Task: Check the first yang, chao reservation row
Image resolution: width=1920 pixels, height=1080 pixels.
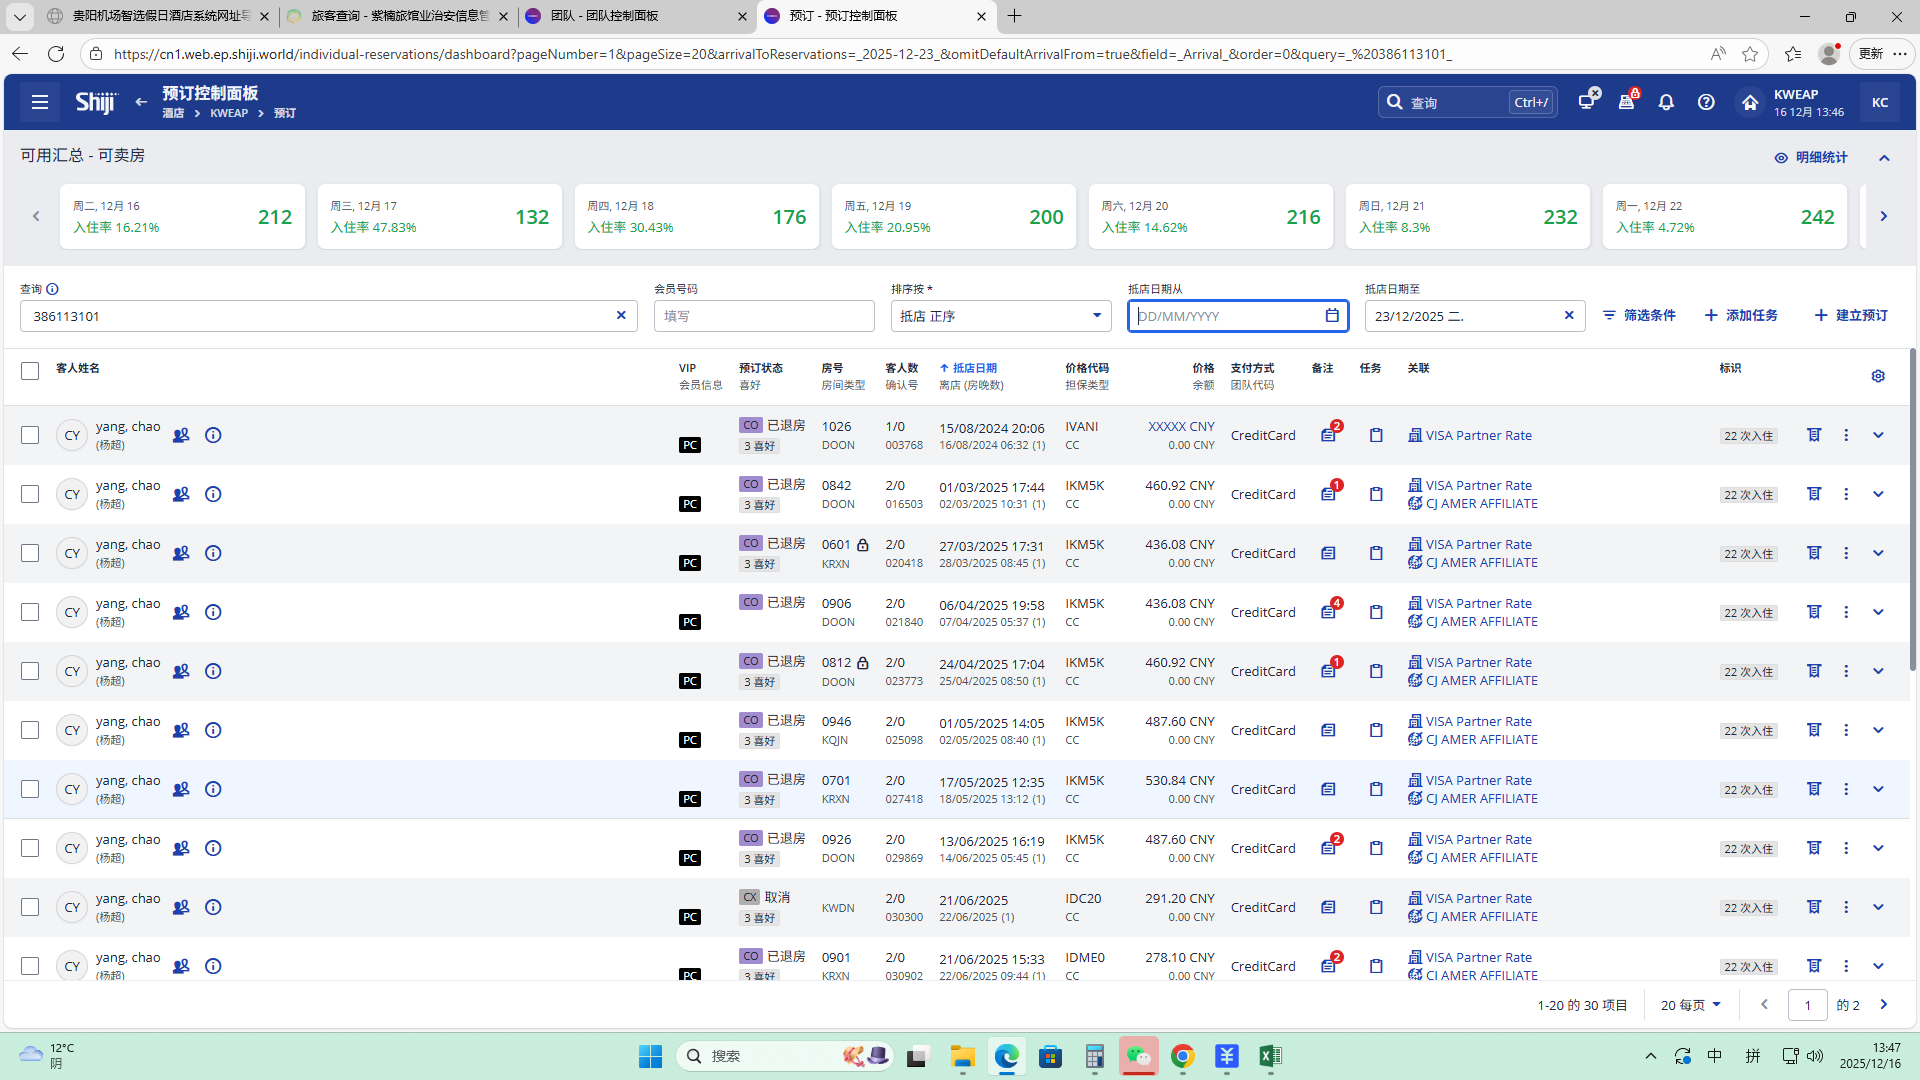Action: [x=30, y=435]
